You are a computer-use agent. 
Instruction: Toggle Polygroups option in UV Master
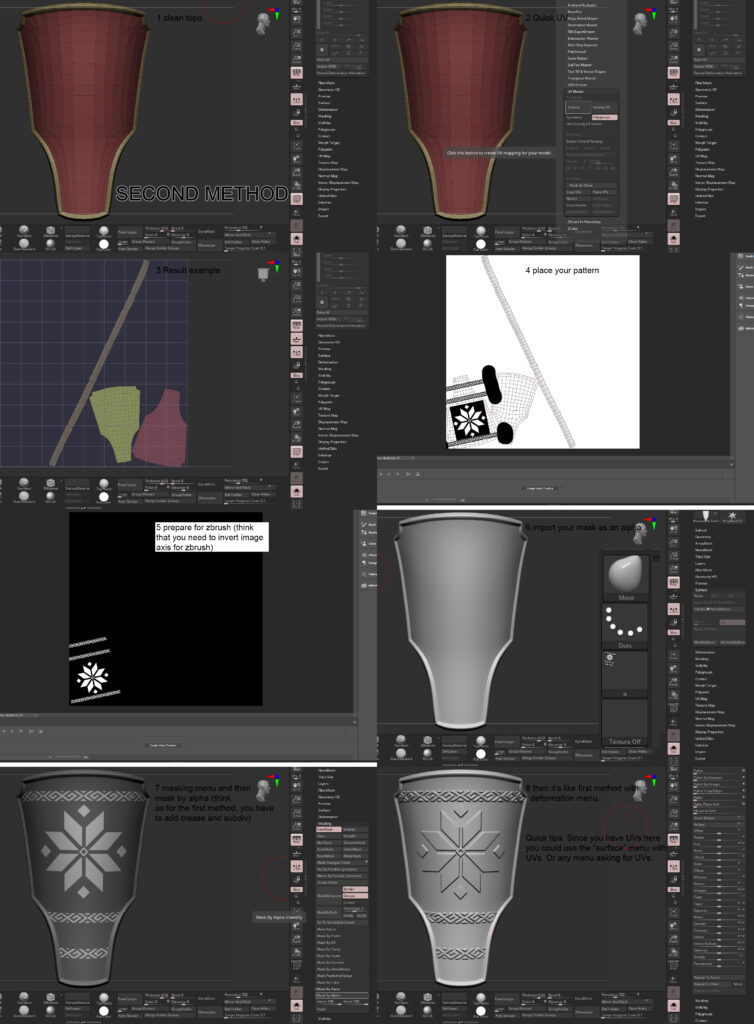604,118
